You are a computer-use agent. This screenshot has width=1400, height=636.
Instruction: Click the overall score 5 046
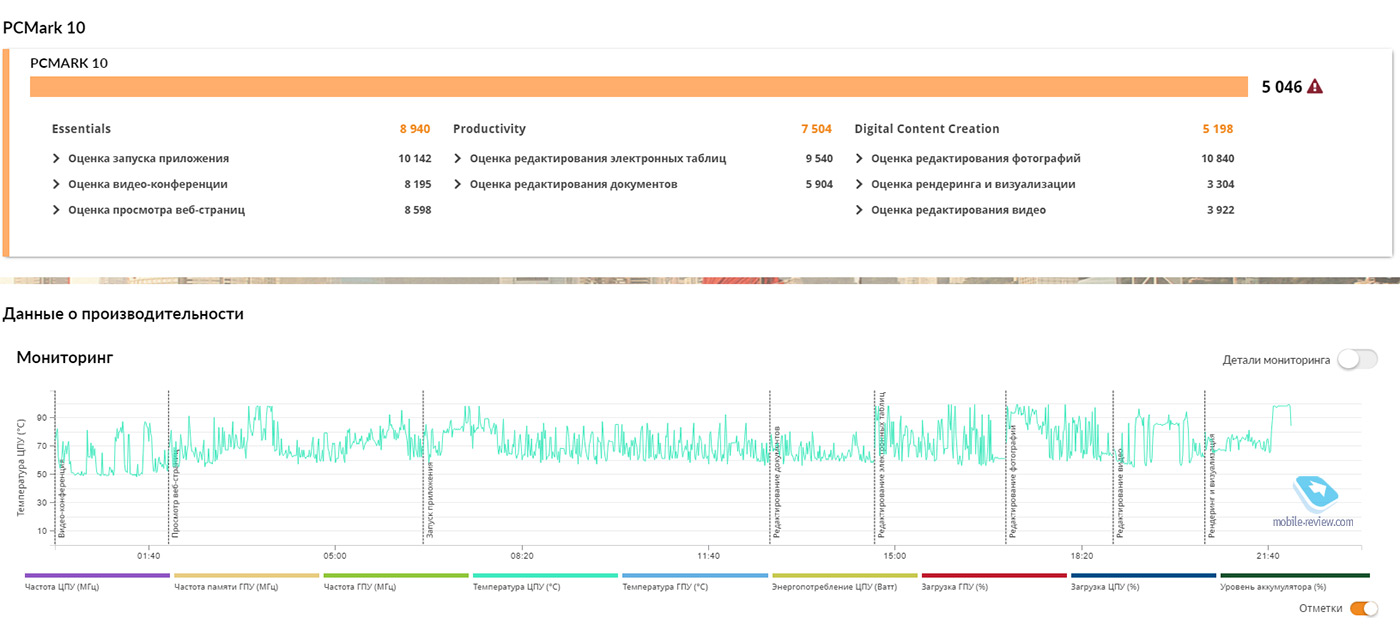1282,87
